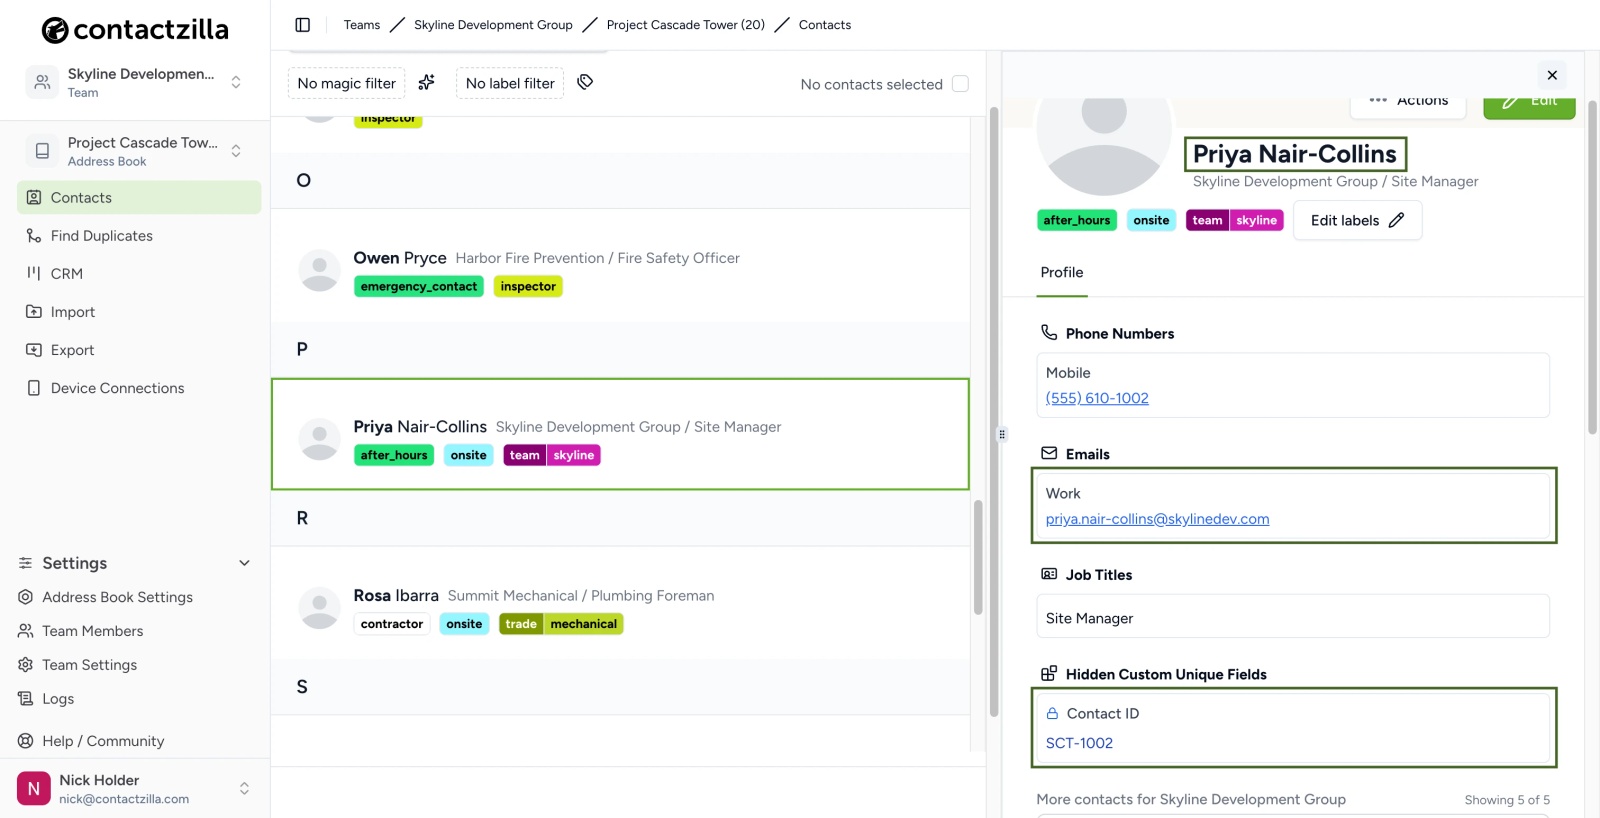This screenshot has width=1600, height=818.
Task: Open the No label filter dropdown
Action: click(x=510, y=83)
